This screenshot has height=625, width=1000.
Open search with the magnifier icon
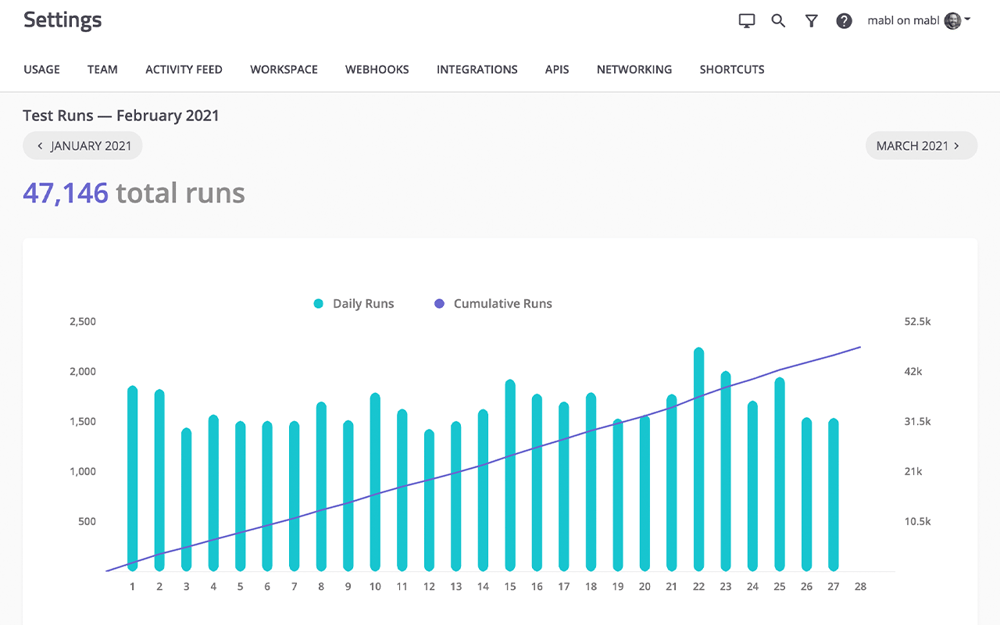(778, 21)
